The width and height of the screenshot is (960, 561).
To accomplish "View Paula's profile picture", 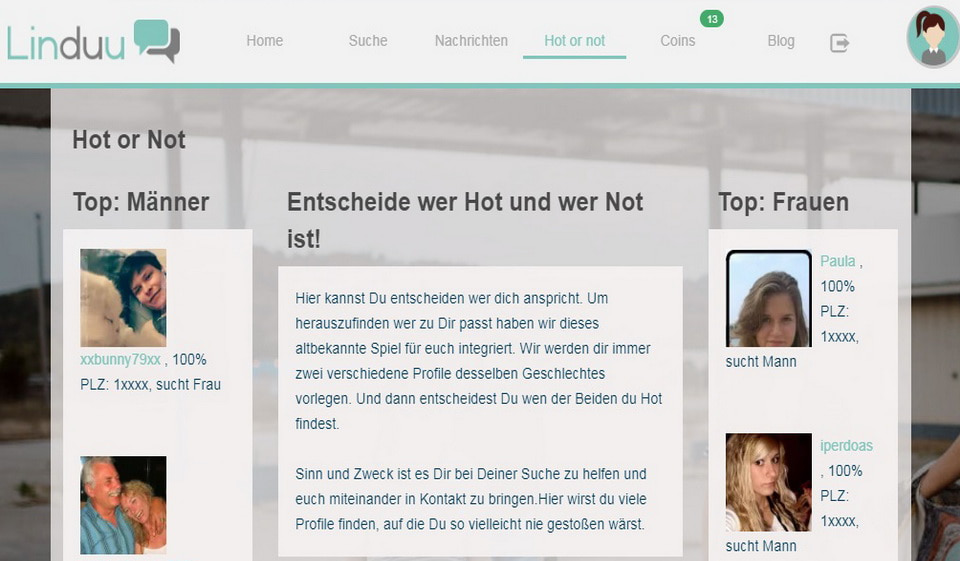I will click(x=768, y=299).
